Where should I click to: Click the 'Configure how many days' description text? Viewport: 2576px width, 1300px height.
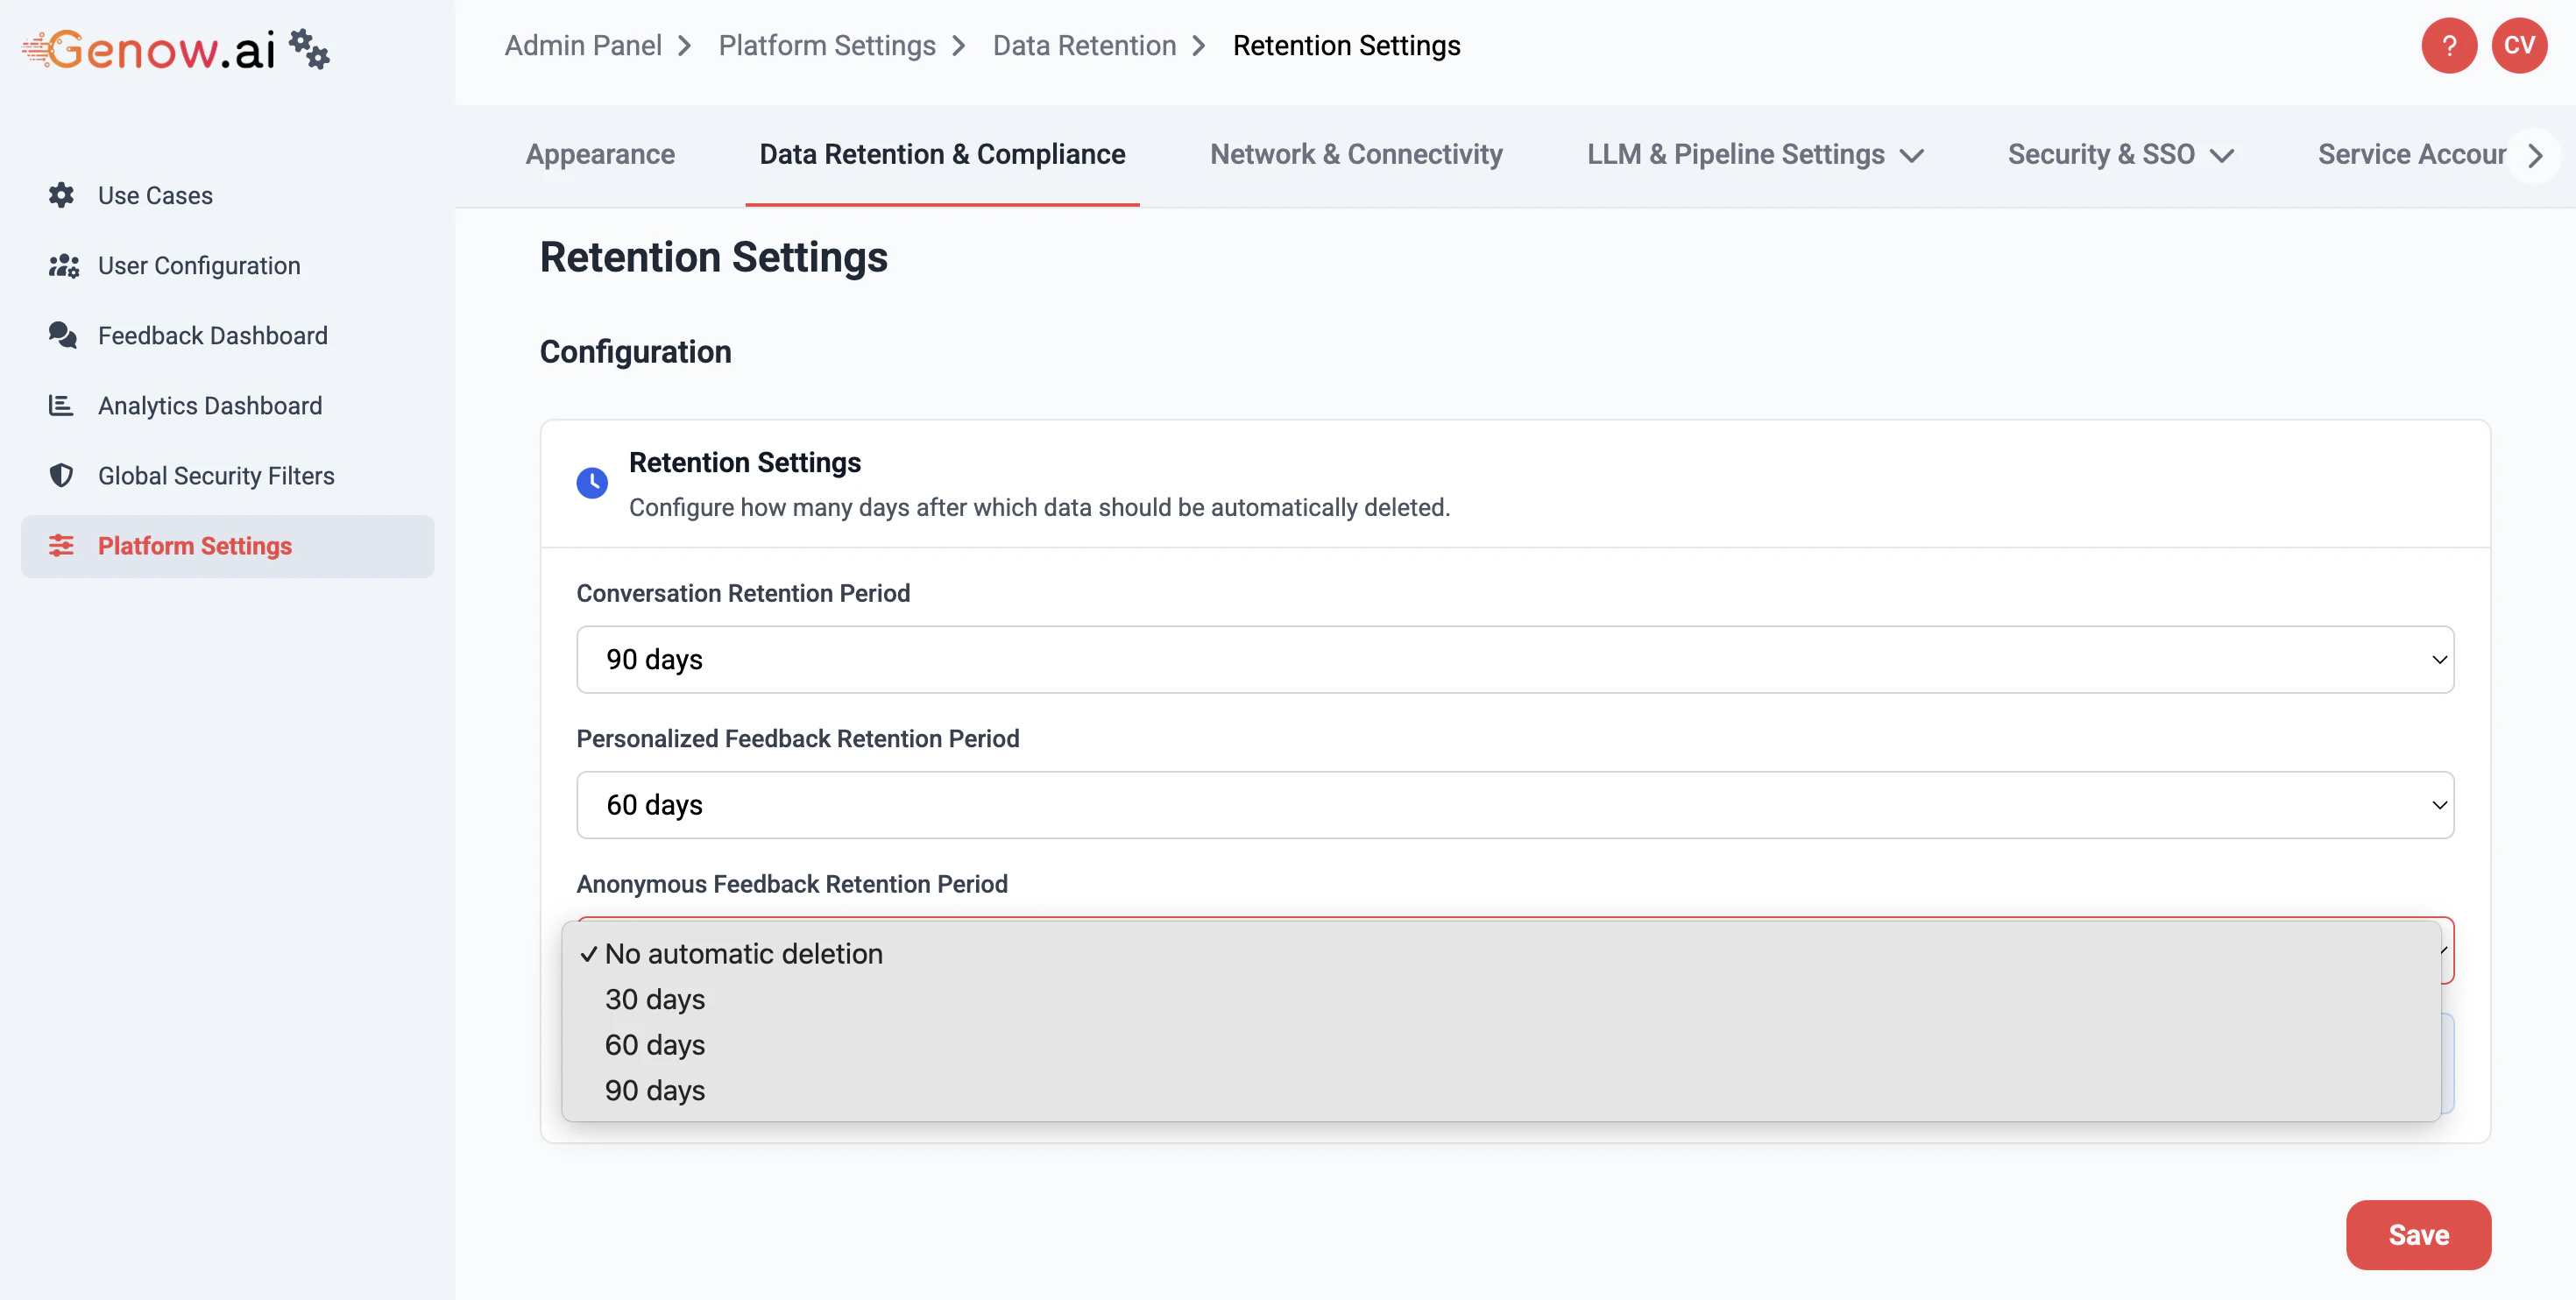(x=1039, y=507)
